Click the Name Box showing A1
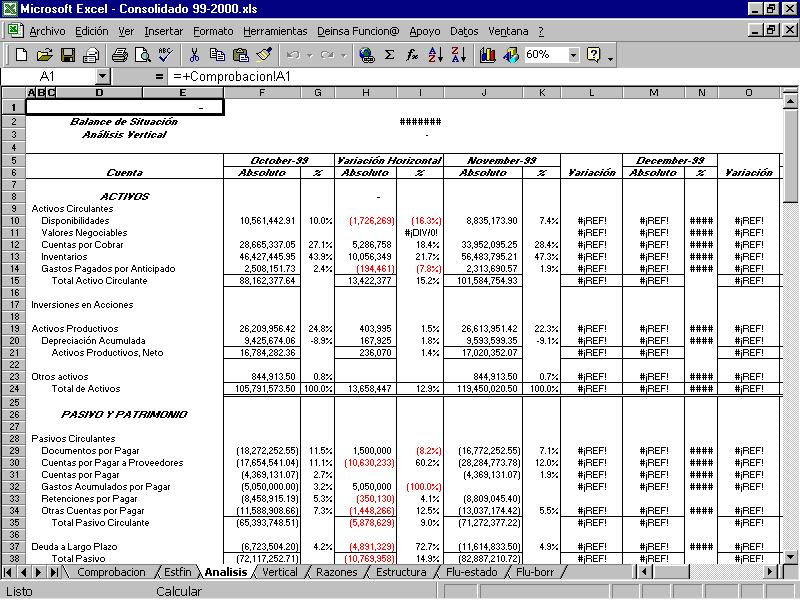The width and height of the screenshot is (800, 600). [48, 77]
